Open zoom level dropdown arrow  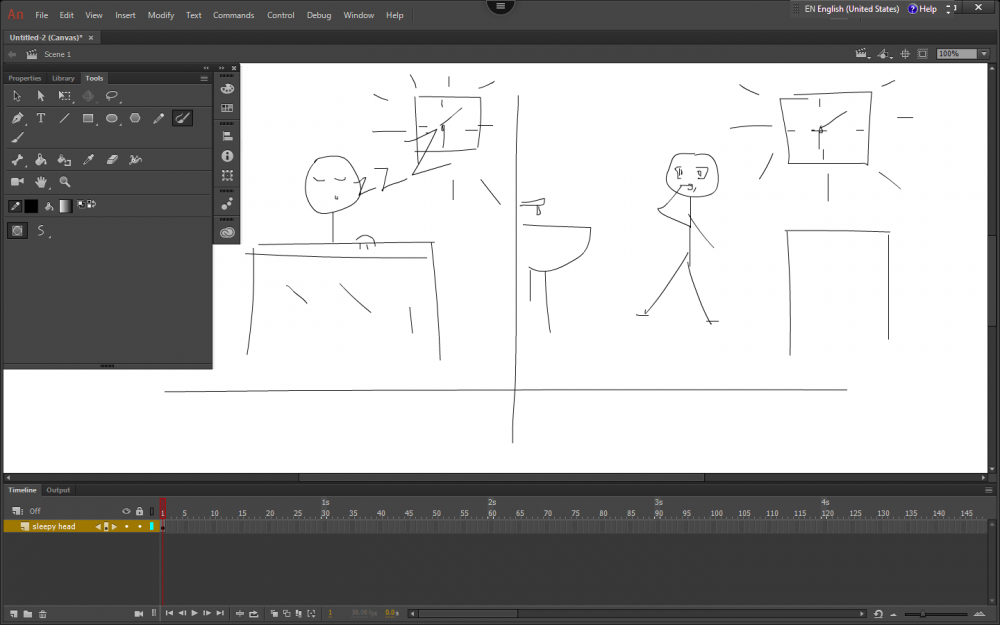click(x=984, y=54)
